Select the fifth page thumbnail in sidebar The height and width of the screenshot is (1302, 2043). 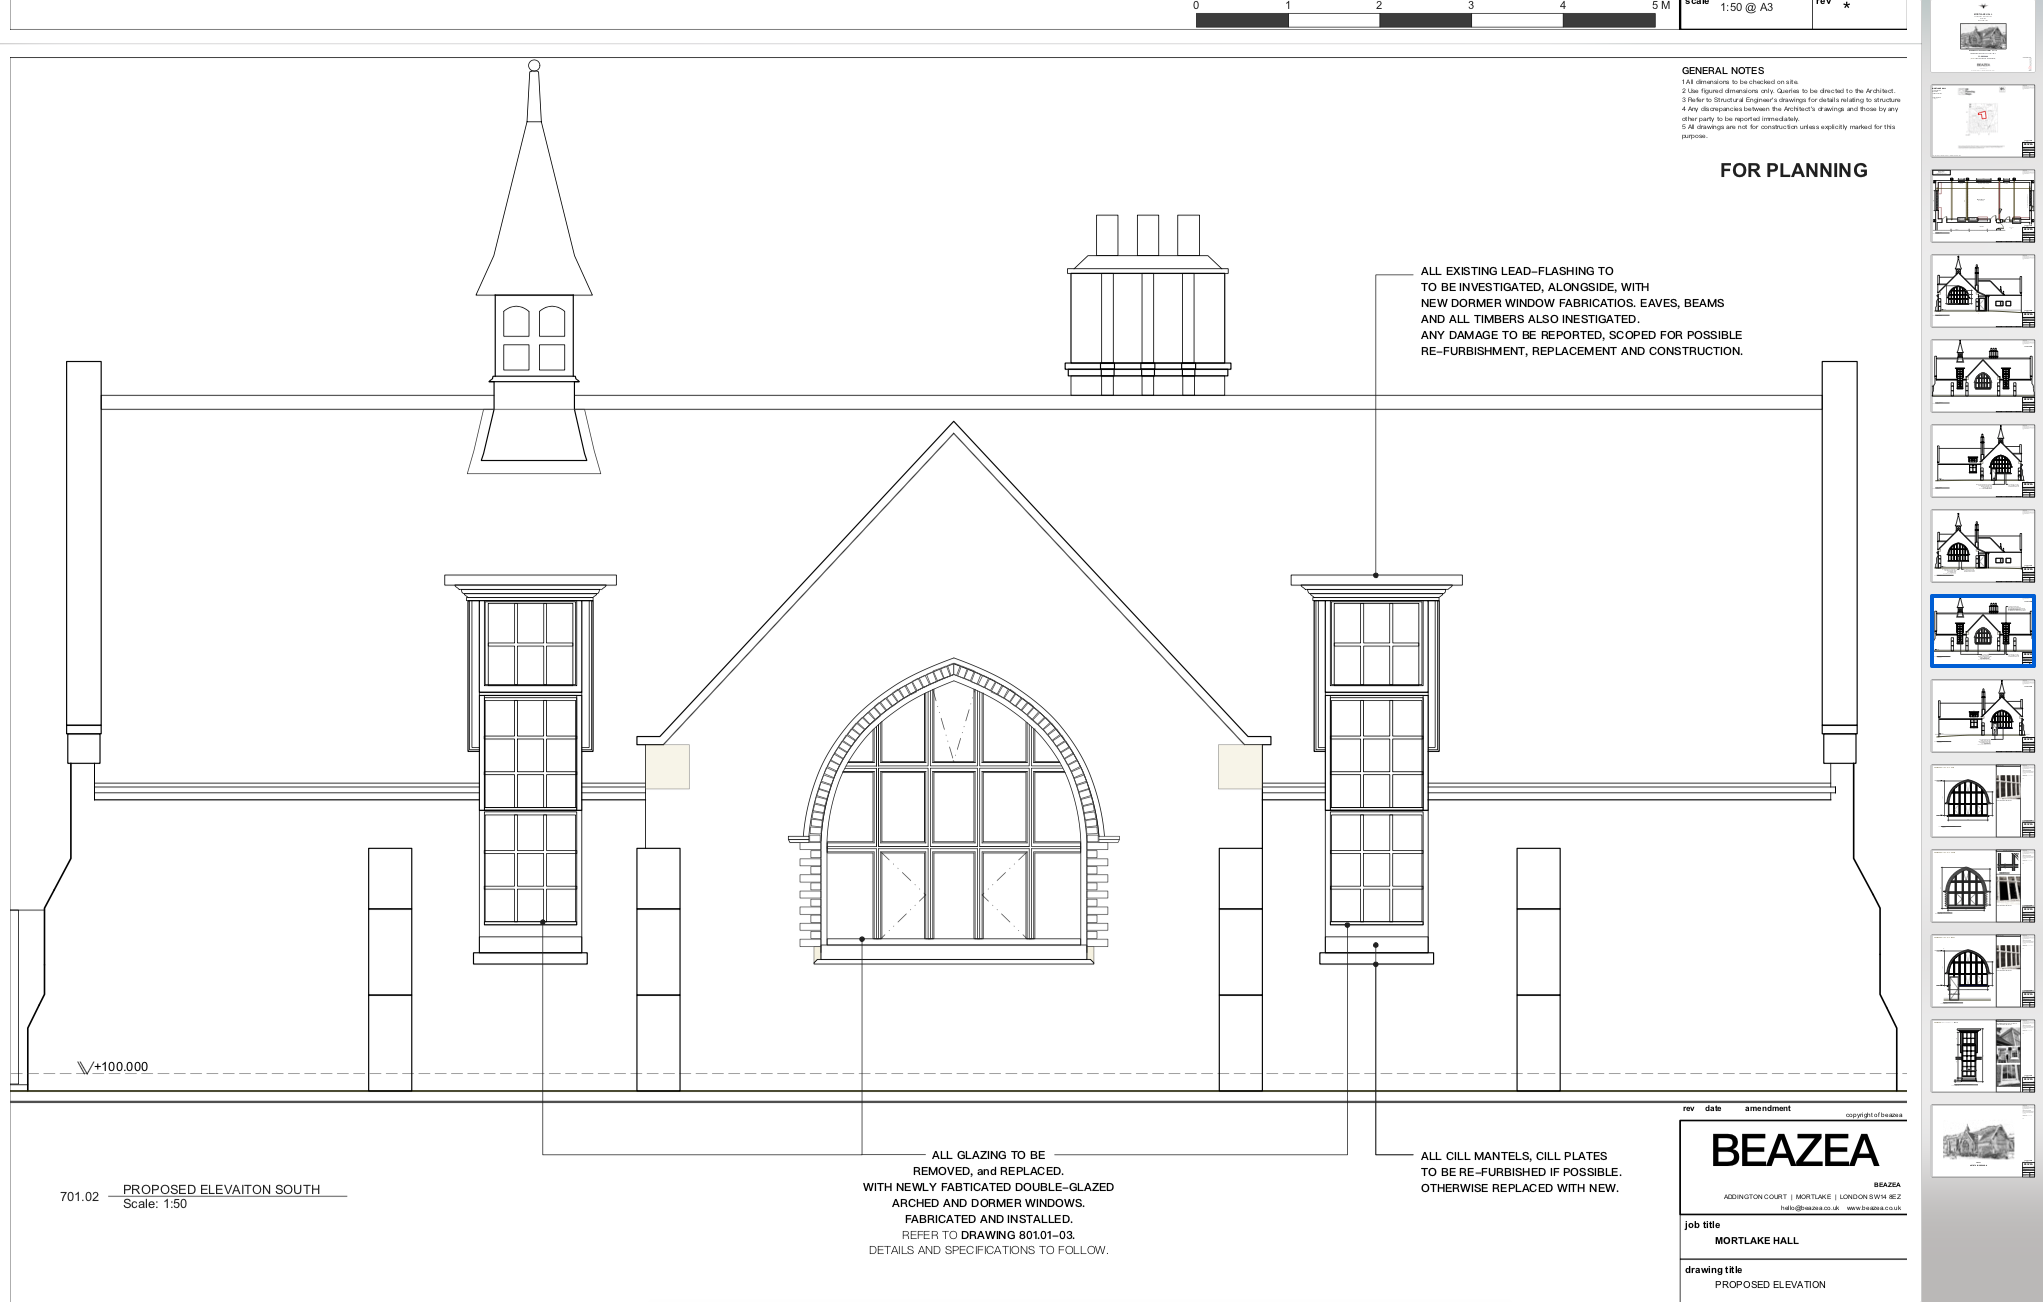pyautogui.click(x=1982, y=375)
